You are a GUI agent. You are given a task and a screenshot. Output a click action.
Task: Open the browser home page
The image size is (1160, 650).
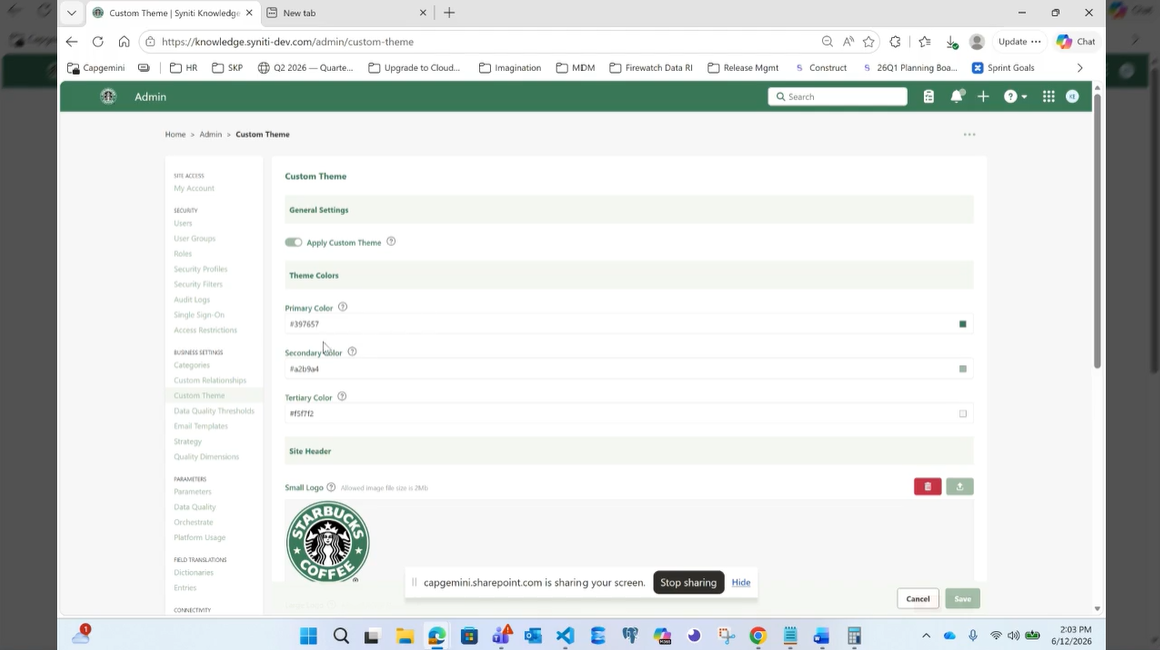point(124,41)
